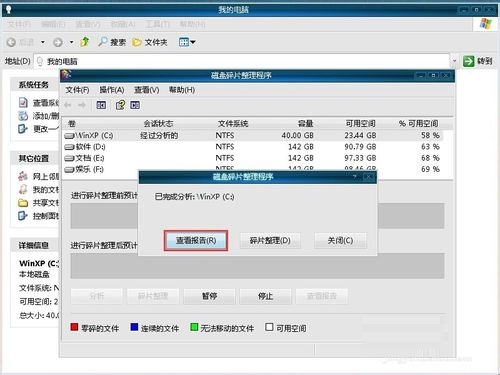Toggle console tree icon in defragmenter toolbar
500x375 pixels.
(101, 105)
